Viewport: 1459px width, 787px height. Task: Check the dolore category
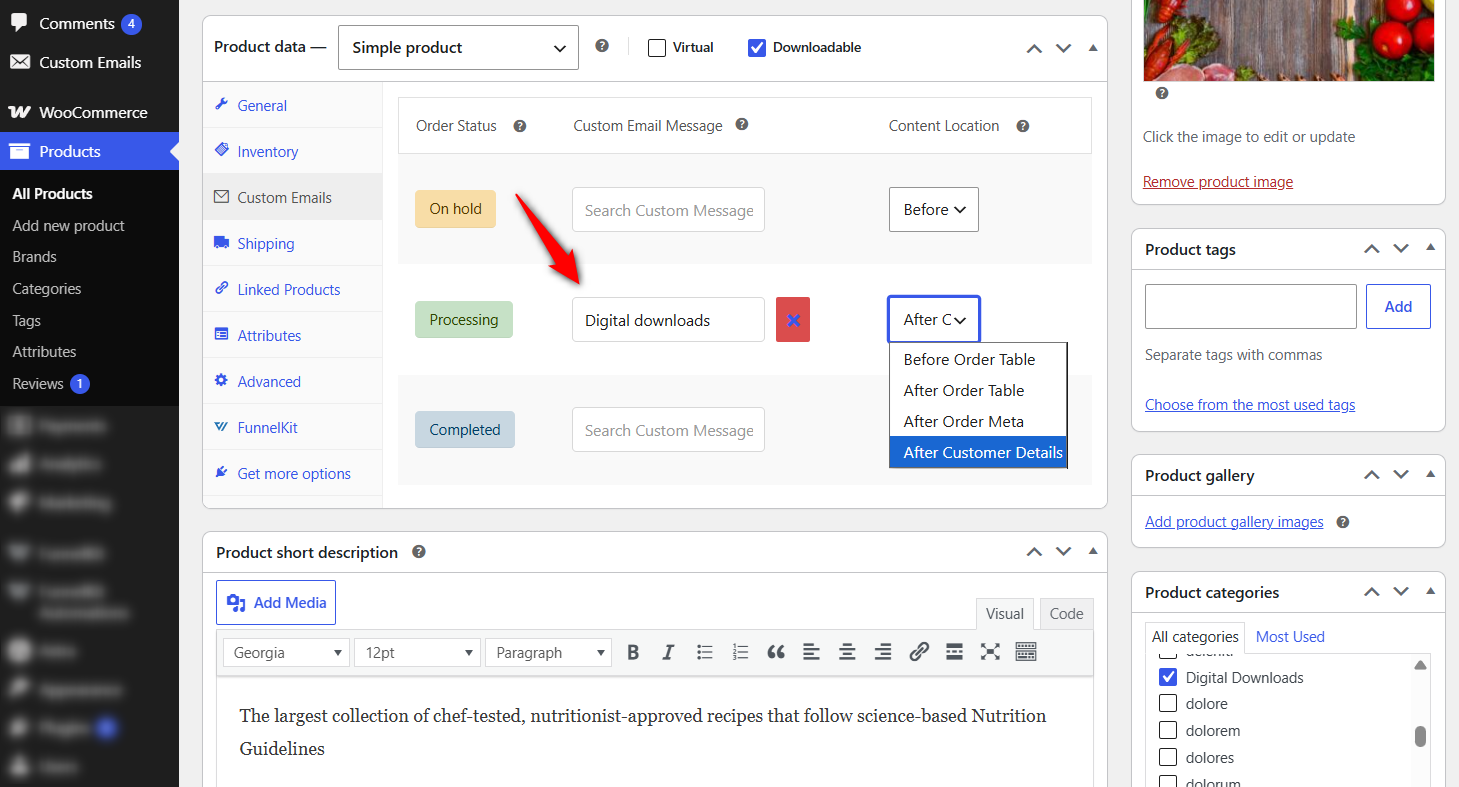pos(1168,703)
